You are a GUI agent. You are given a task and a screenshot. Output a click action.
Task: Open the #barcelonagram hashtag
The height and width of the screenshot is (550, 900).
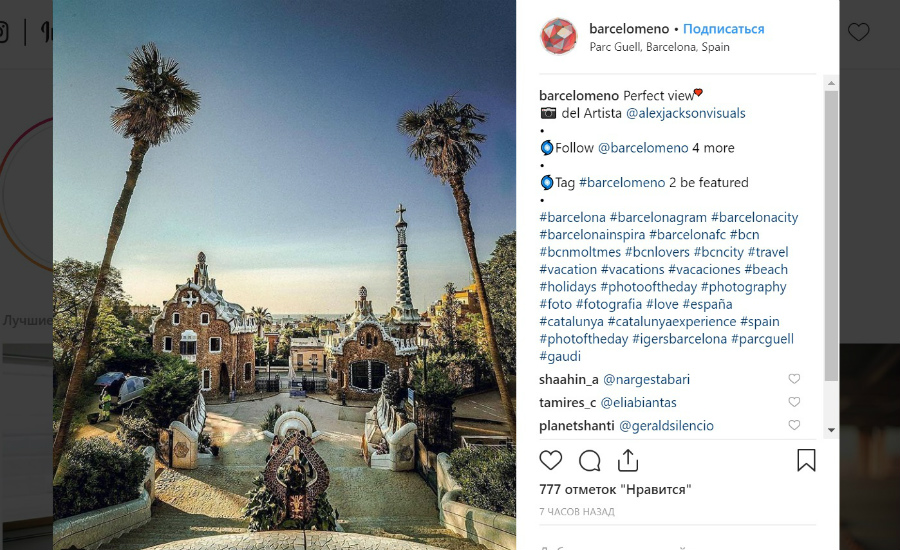pos(658,218)
